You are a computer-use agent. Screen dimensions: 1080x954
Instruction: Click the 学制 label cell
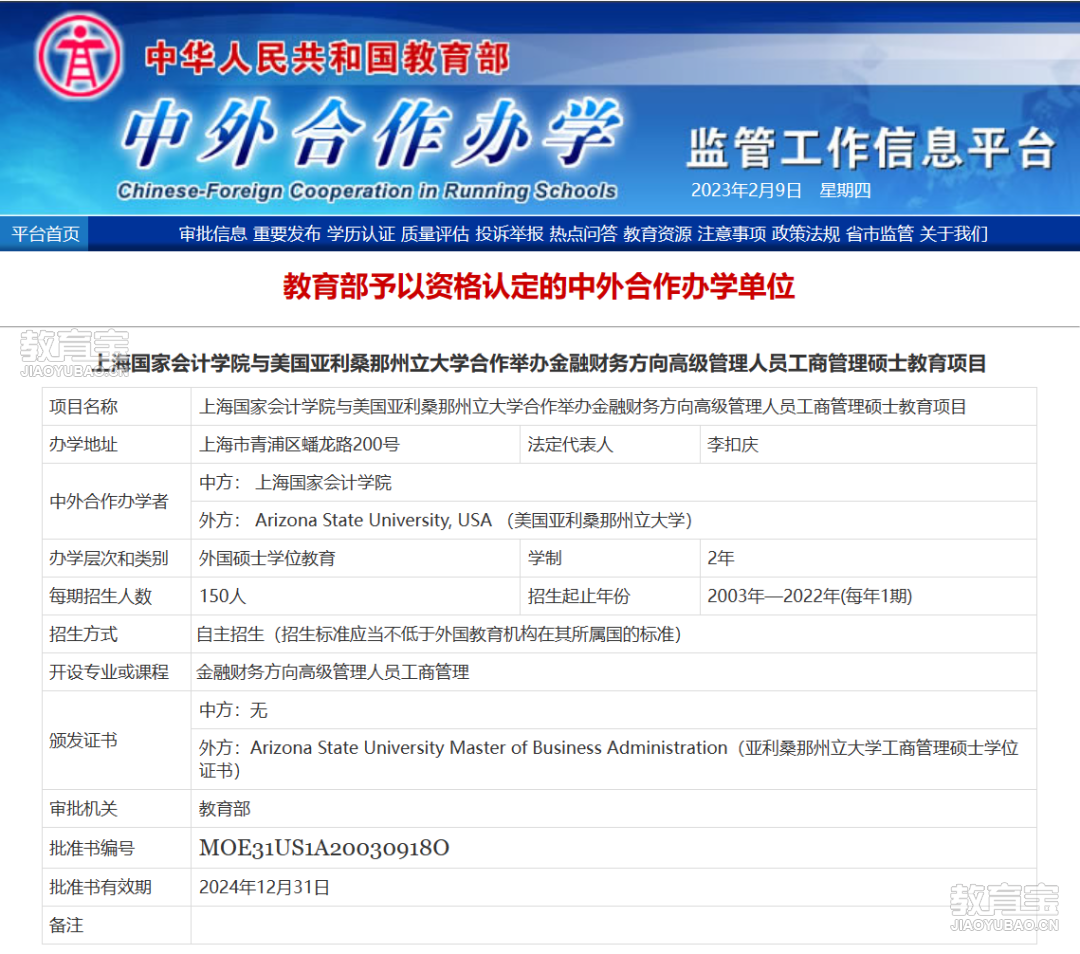coord(610,558)
